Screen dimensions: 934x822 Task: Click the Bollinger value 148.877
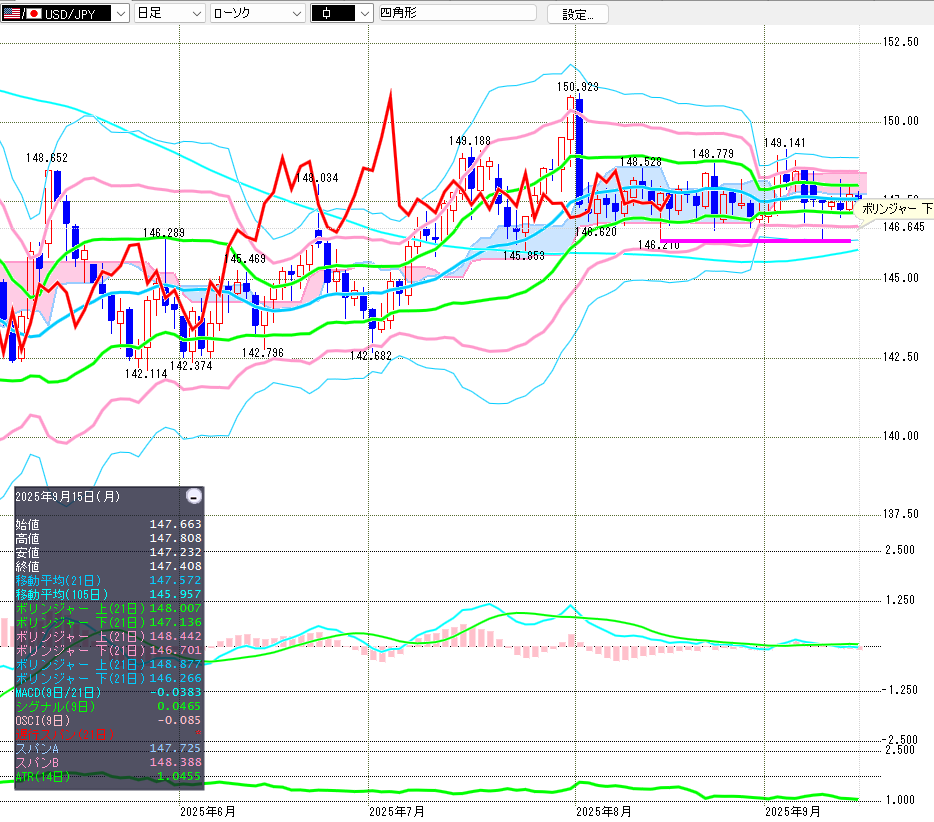(175, 664)
